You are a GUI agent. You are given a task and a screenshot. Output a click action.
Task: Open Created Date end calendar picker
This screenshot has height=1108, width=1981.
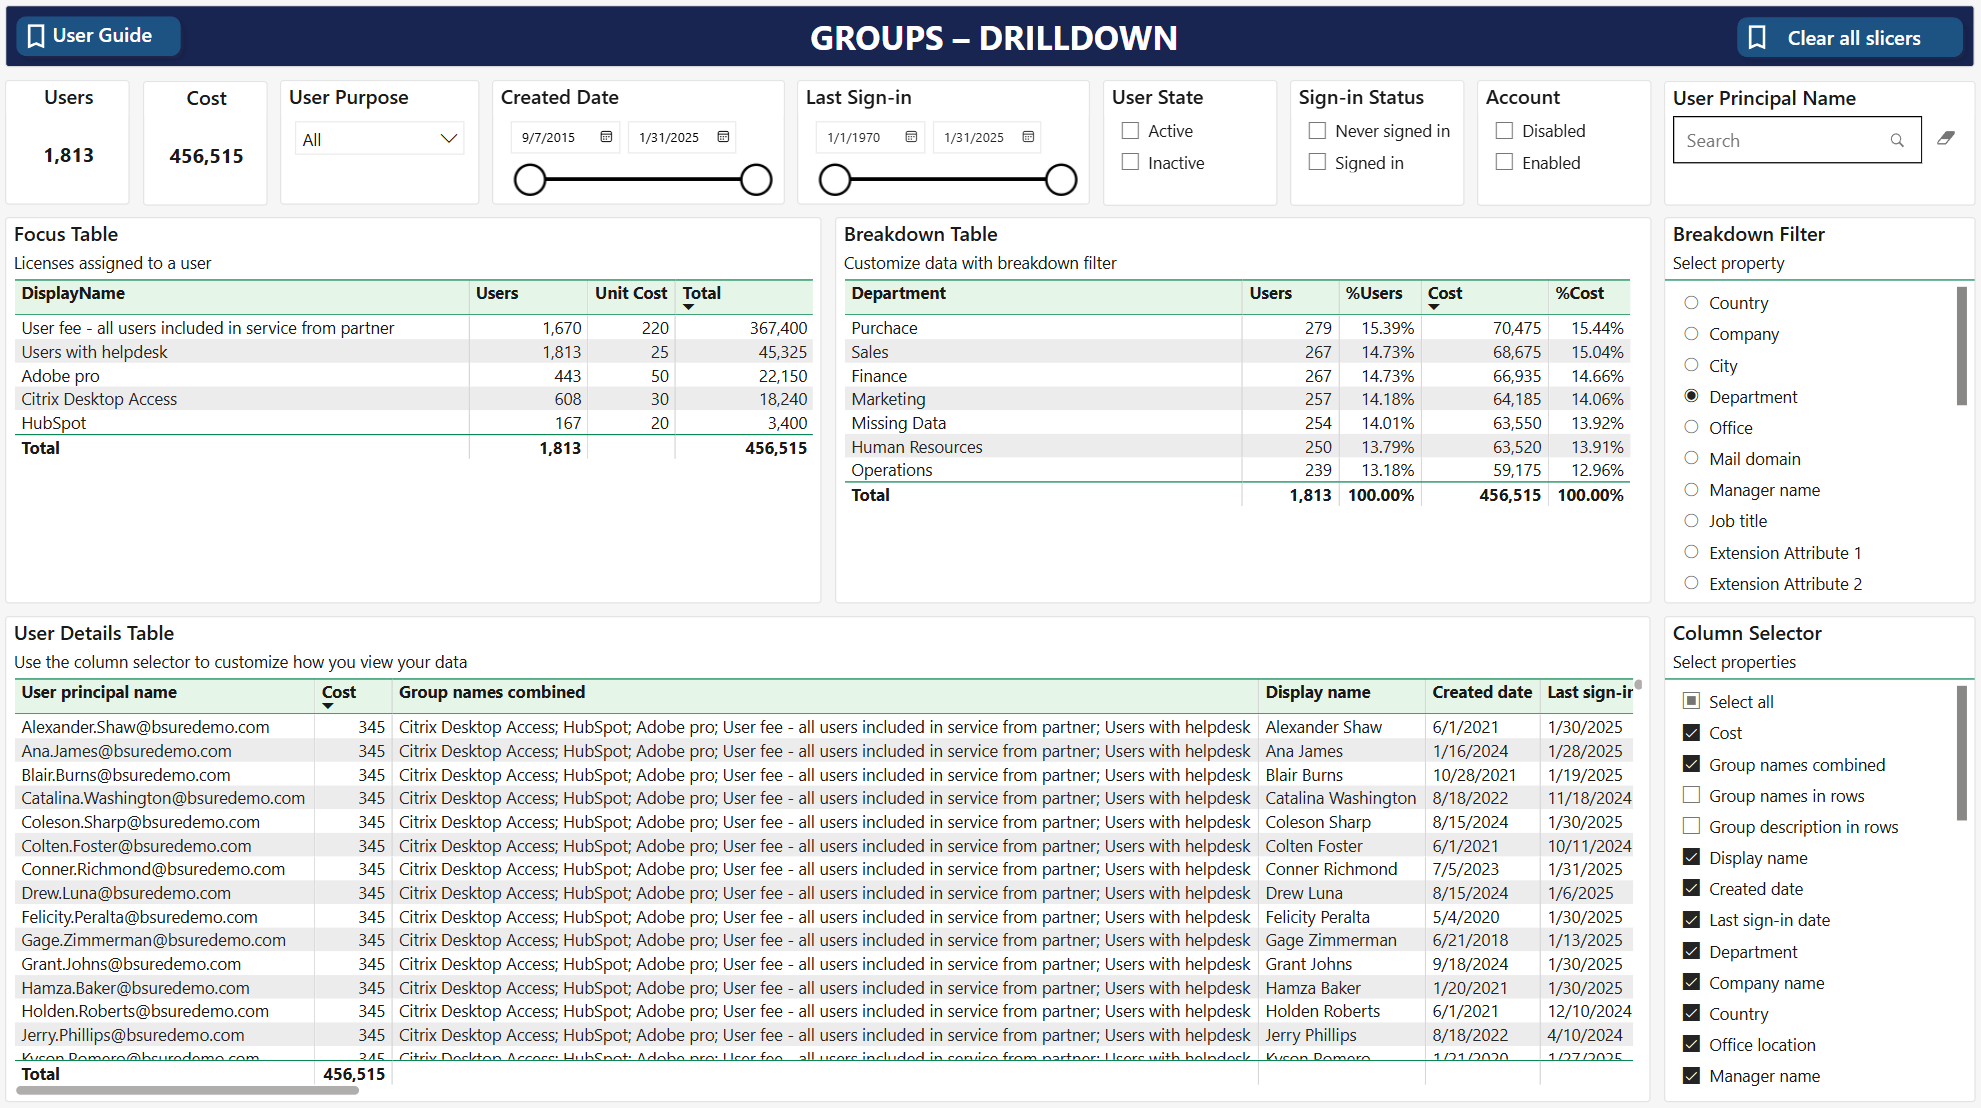coord(723,137)
